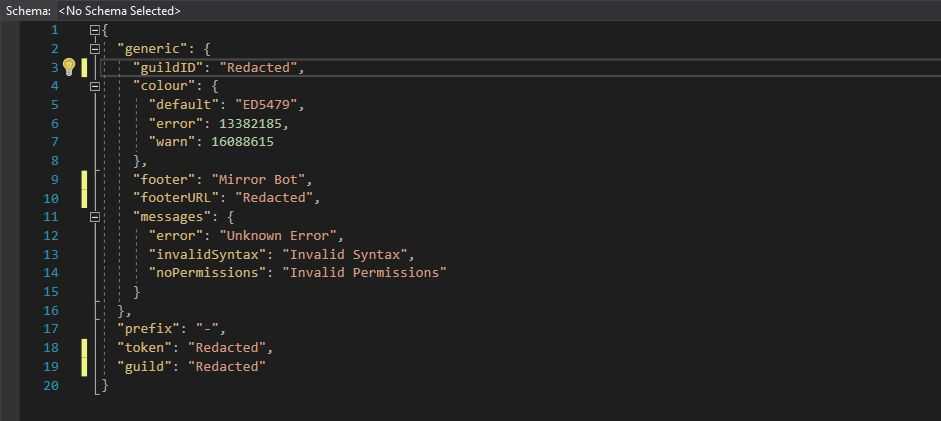This screenshot has width=941, height=421.
Task: Click the warn number 16088615
Action: (x=242, y=142)
